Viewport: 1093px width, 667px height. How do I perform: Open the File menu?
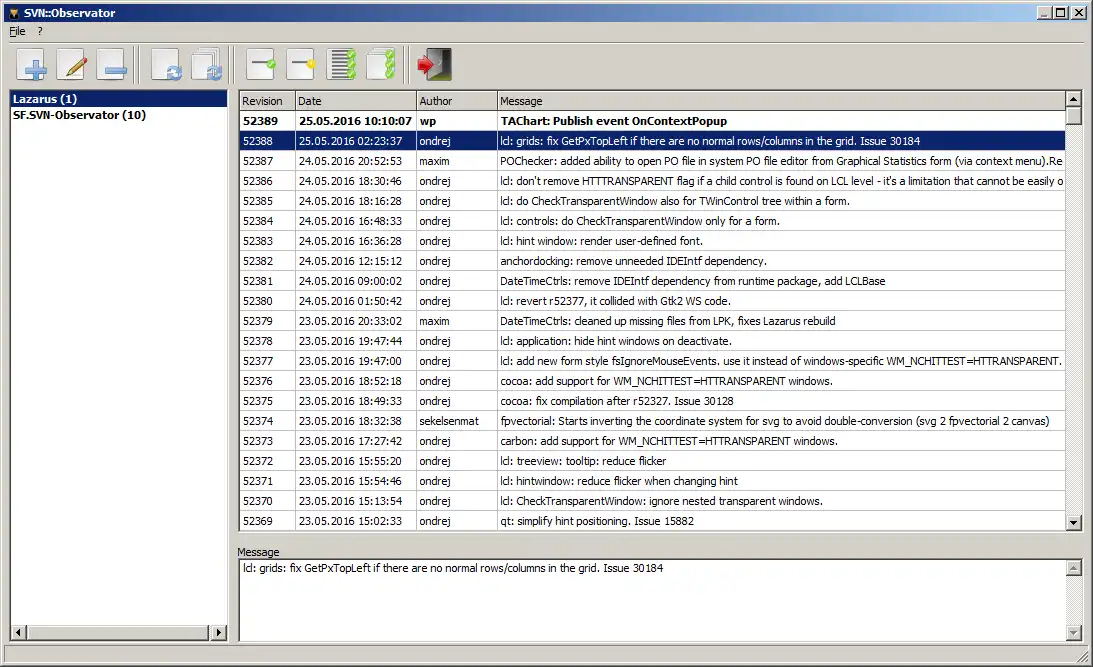pyautogui.click(x=17, y=31)
